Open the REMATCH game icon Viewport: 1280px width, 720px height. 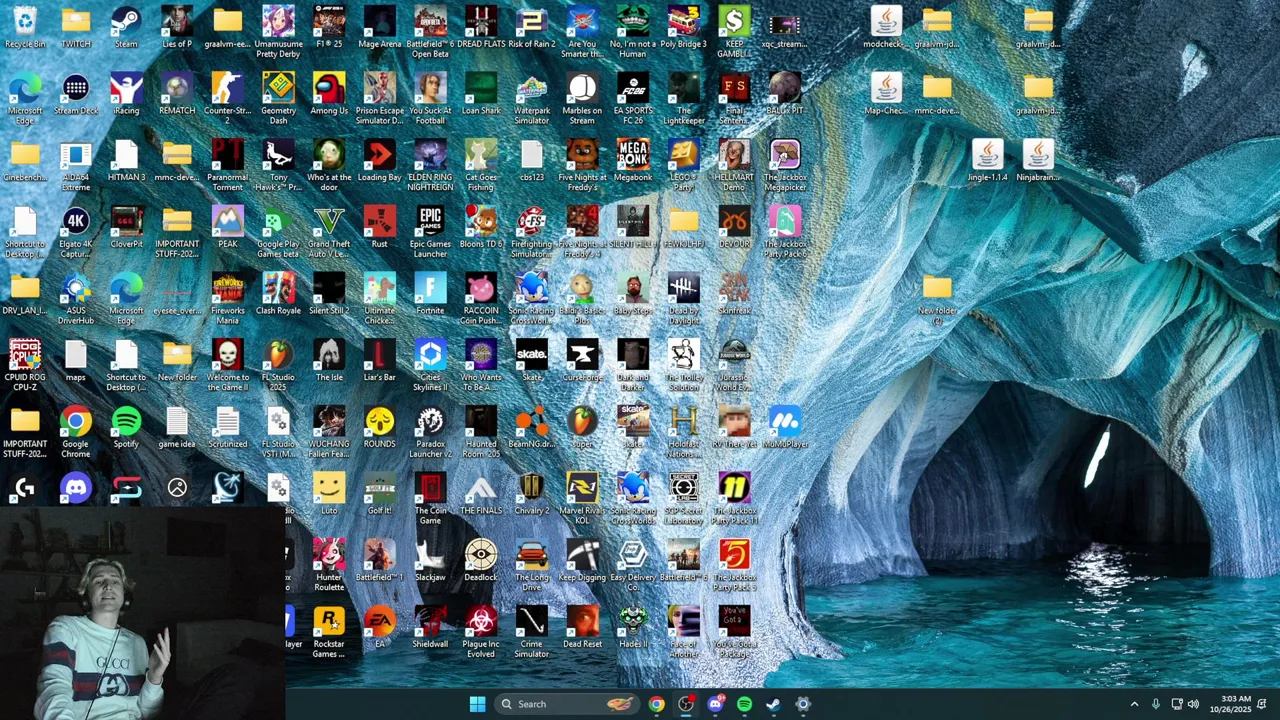click(177, 94)
